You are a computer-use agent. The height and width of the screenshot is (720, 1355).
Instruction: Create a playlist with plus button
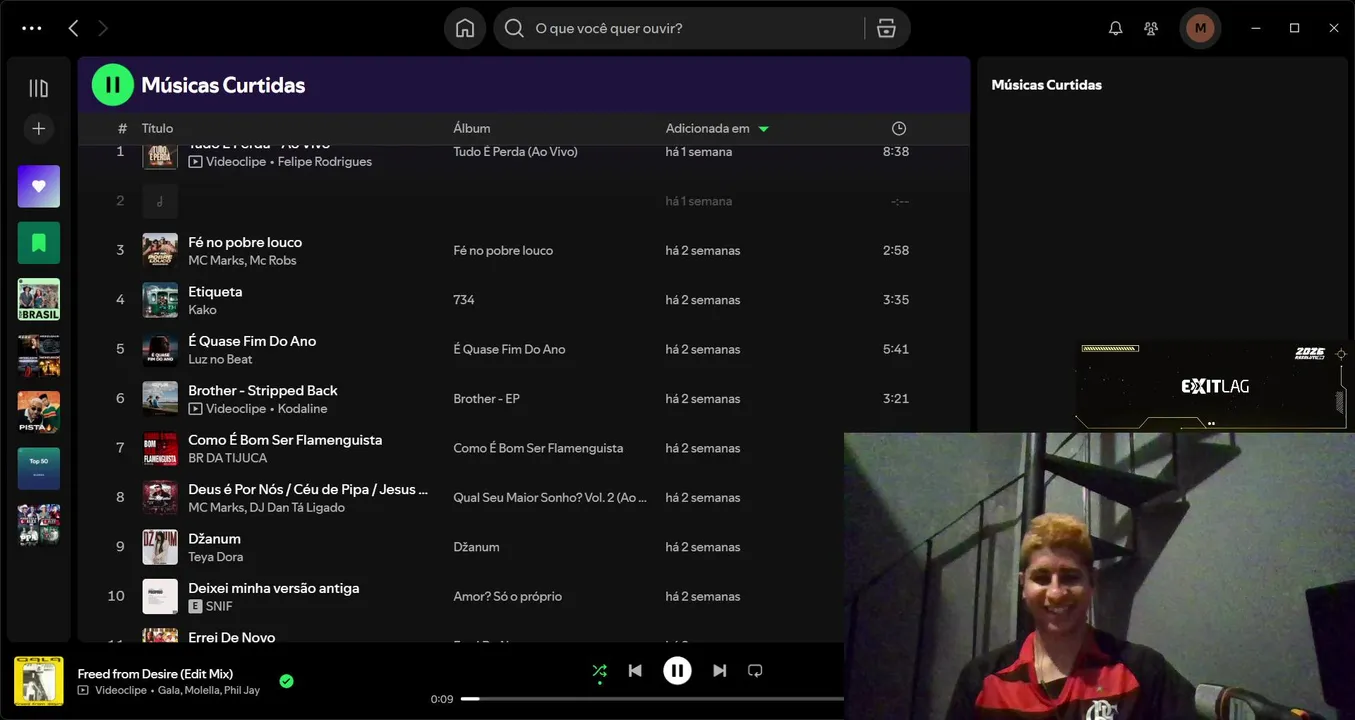pos(39,128)
